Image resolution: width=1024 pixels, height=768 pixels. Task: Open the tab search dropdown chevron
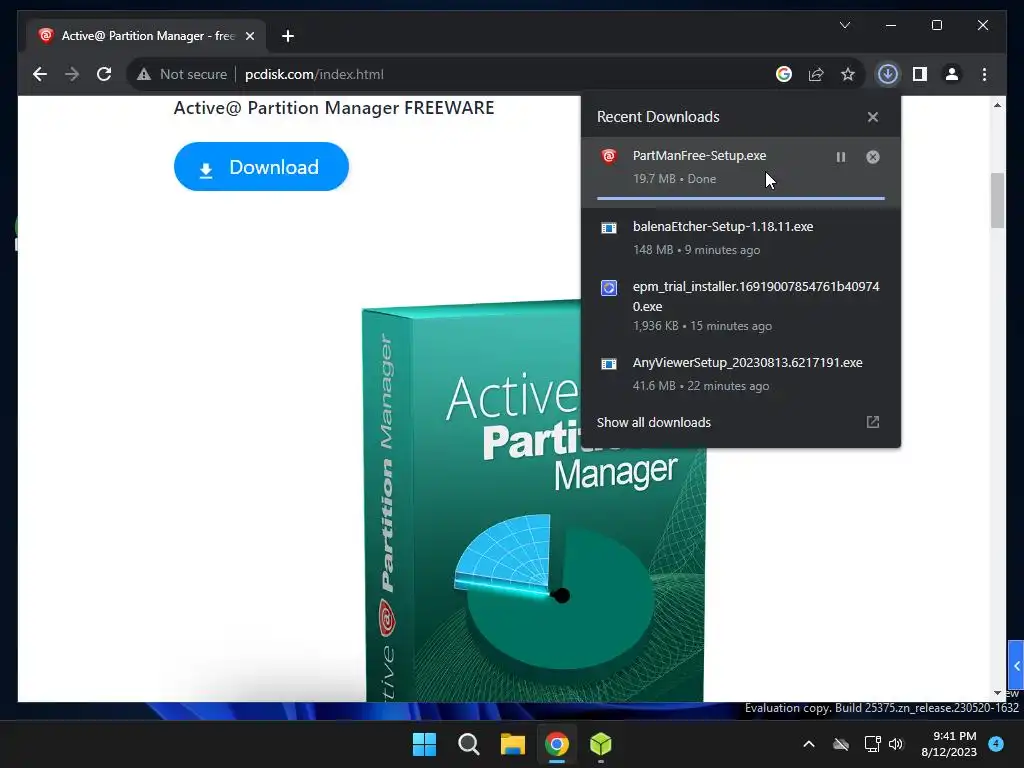(x=844, y=25)
